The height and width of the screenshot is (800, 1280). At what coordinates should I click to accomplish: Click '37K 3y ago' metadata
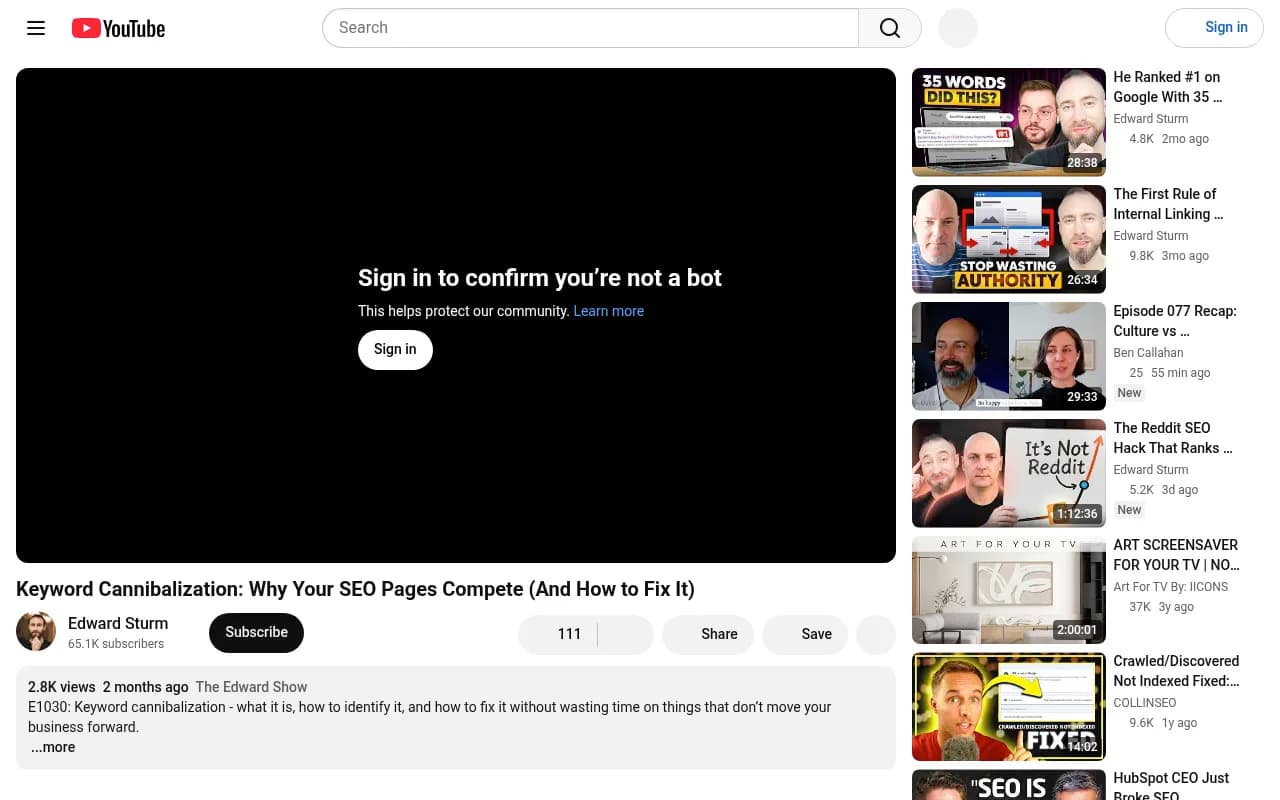1161,607
